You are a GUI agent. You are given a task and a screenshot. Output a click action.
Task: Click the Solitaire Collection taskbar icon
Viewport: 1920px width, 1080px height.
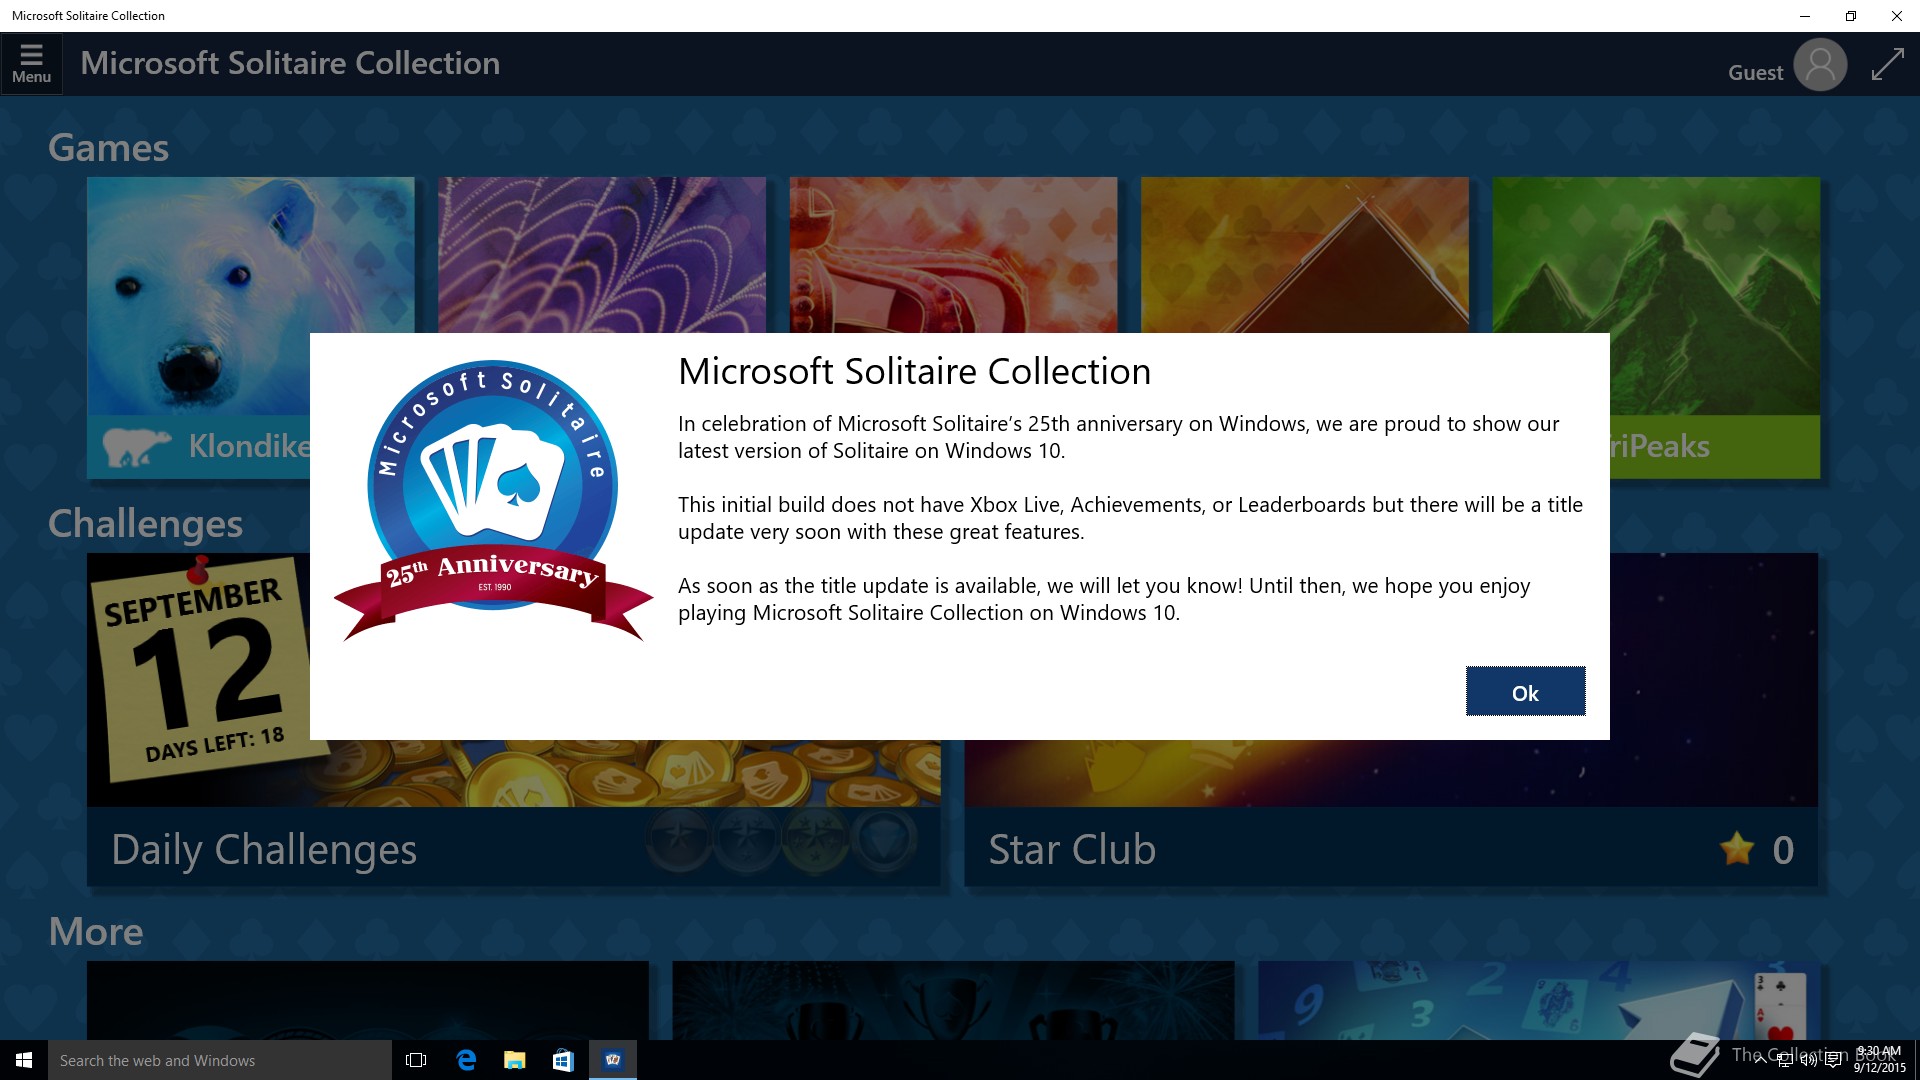(x=613, y=1060)
